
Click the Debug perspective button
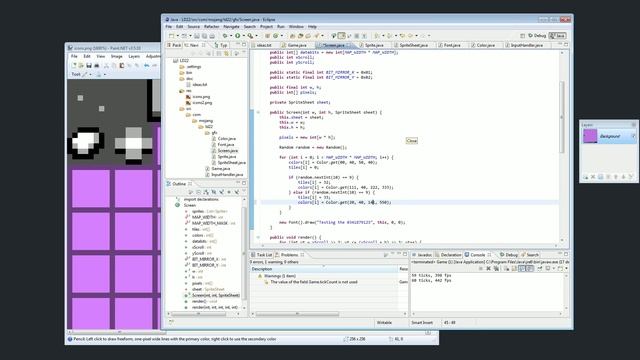pos(537,36)
